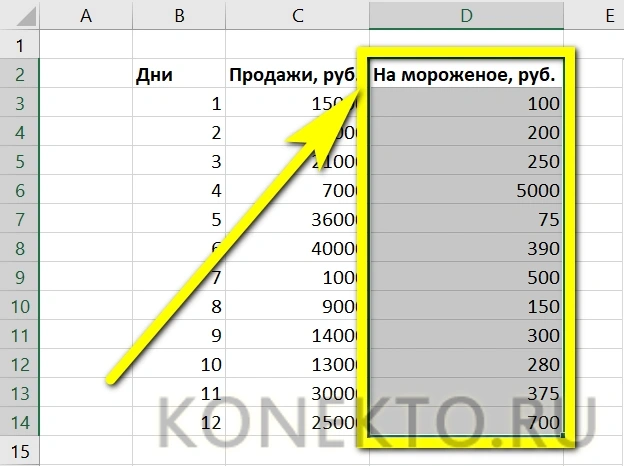Image resolution: width=624 pixels, height=466 pixels.
Task: Click row 1 header
Action: 20,45
